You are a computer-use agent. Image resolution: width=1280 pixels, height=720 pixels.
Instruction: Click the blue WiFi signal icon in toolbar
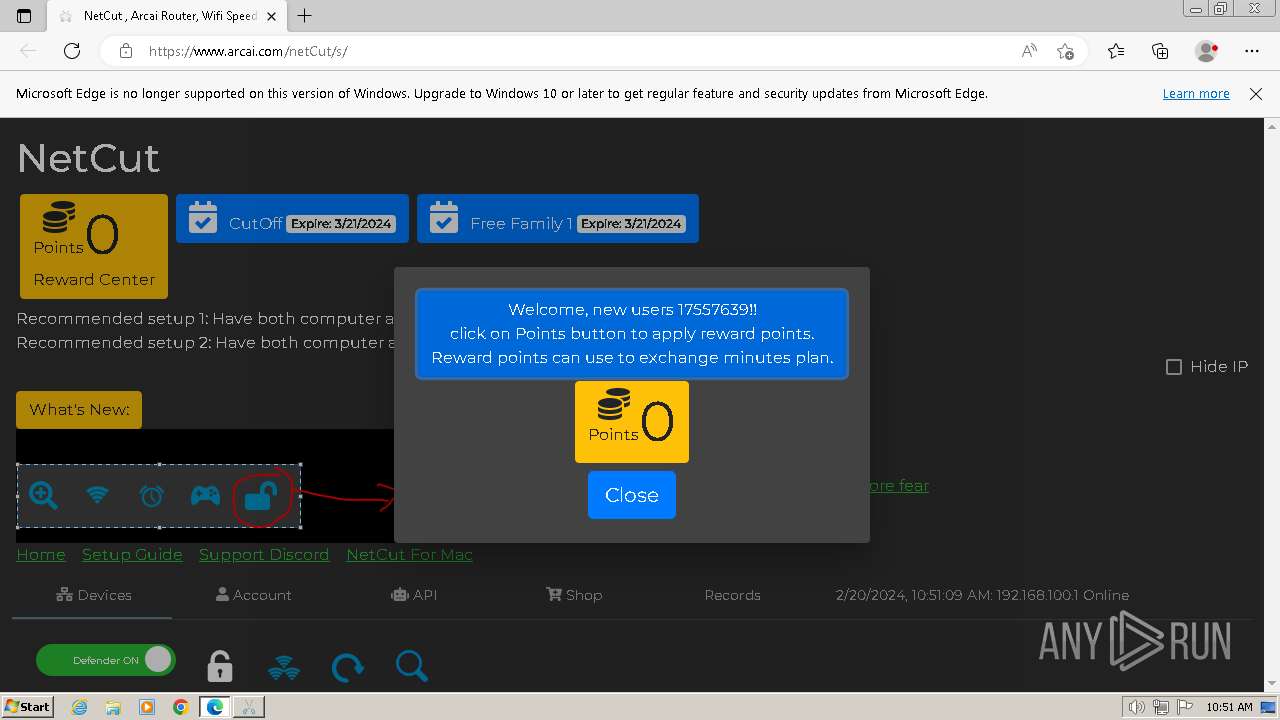click(x=284, y=667)
